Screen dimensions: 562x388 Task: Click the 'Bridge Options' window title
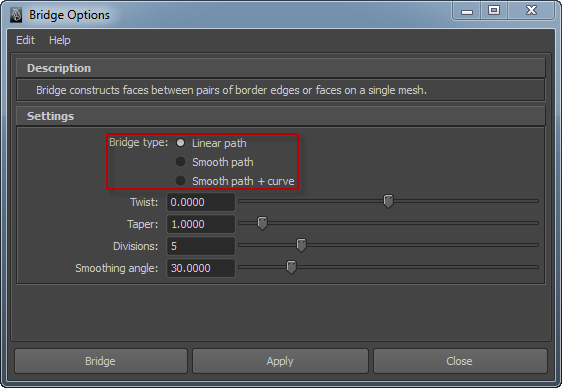coord(70,15)
